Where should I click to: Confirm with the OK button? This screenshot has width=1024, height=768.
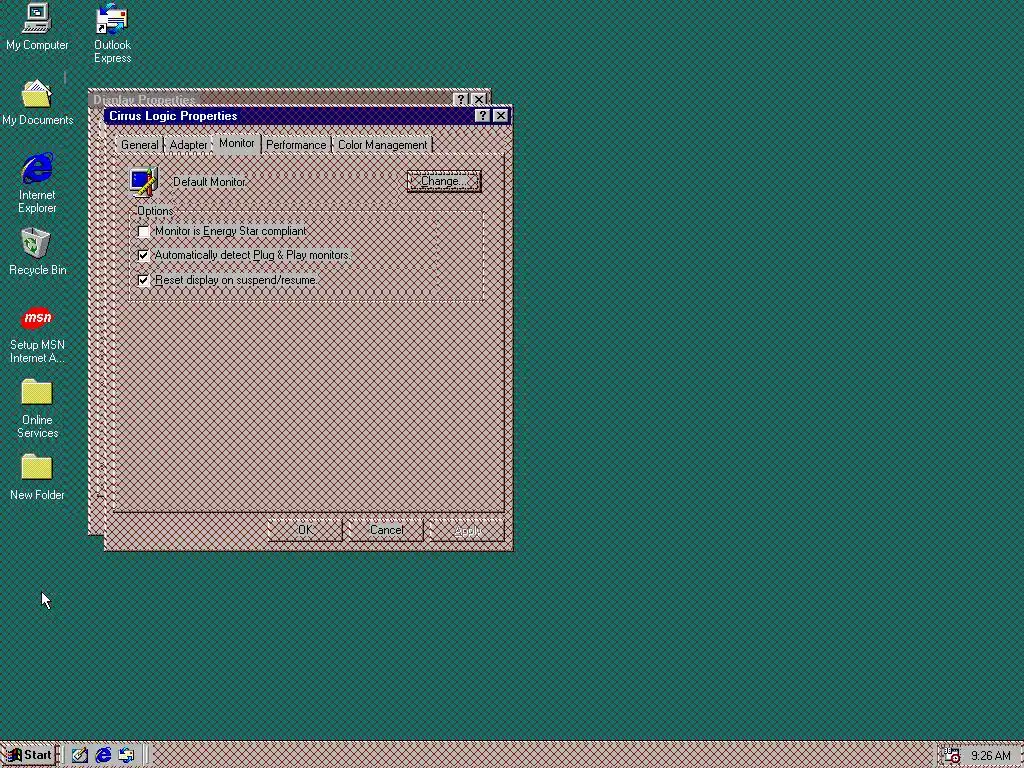click(305, 530)
